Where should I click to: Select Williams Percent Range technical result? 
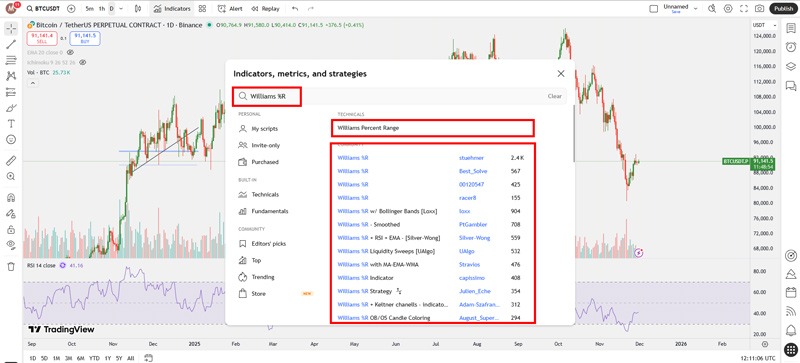point(433,128)
